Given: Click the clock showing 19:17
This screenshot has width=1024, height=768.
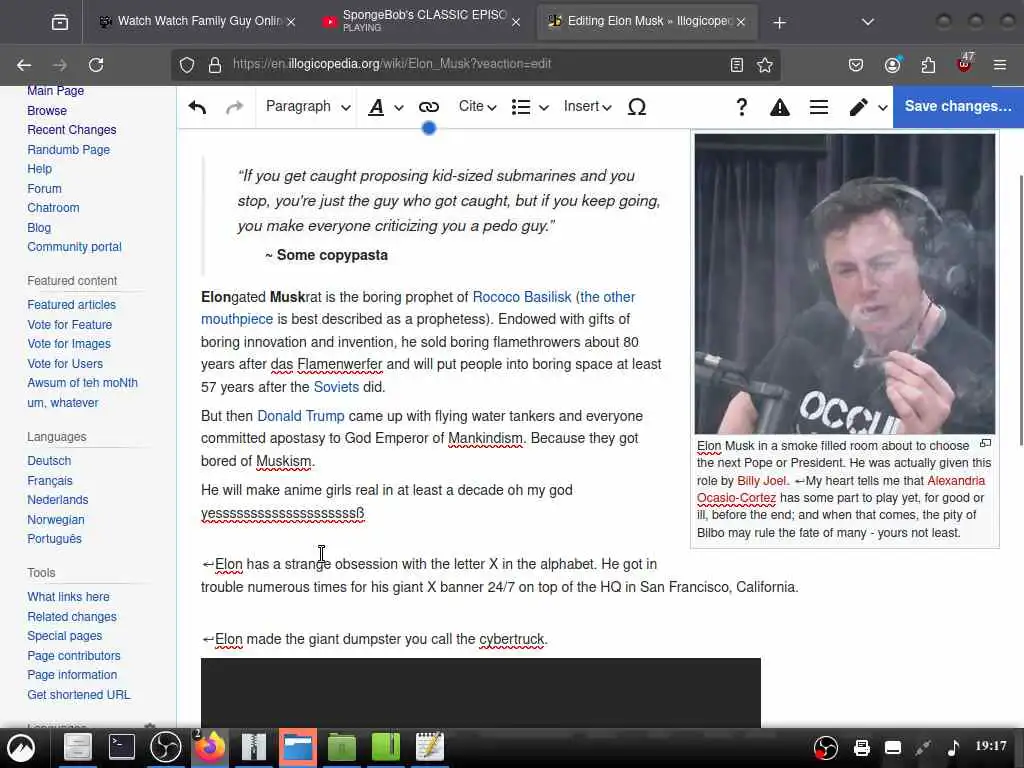Looking at the screenshot, I should (991, 746).
